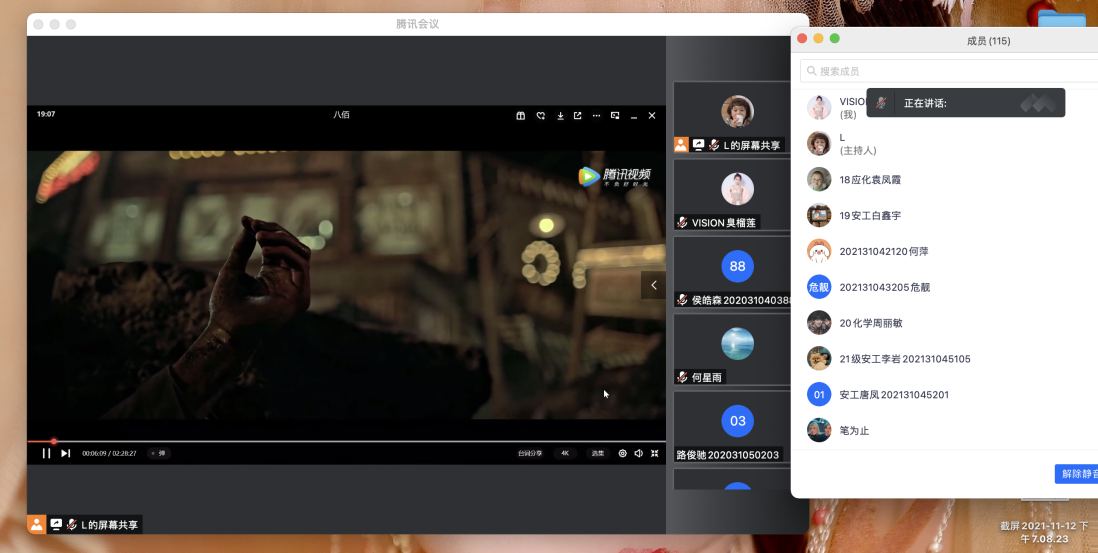Minimize the shared video player window
Viewport: 1098px width, 553px height.
(x=634, y=116)
